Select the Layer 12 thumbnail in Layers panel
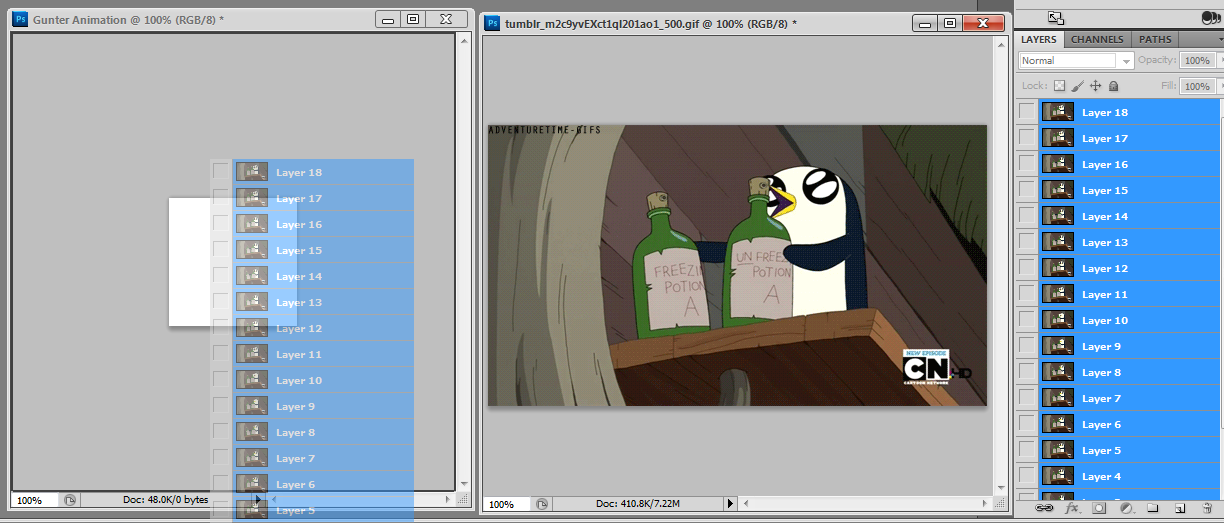 [x=1058, y=268]
